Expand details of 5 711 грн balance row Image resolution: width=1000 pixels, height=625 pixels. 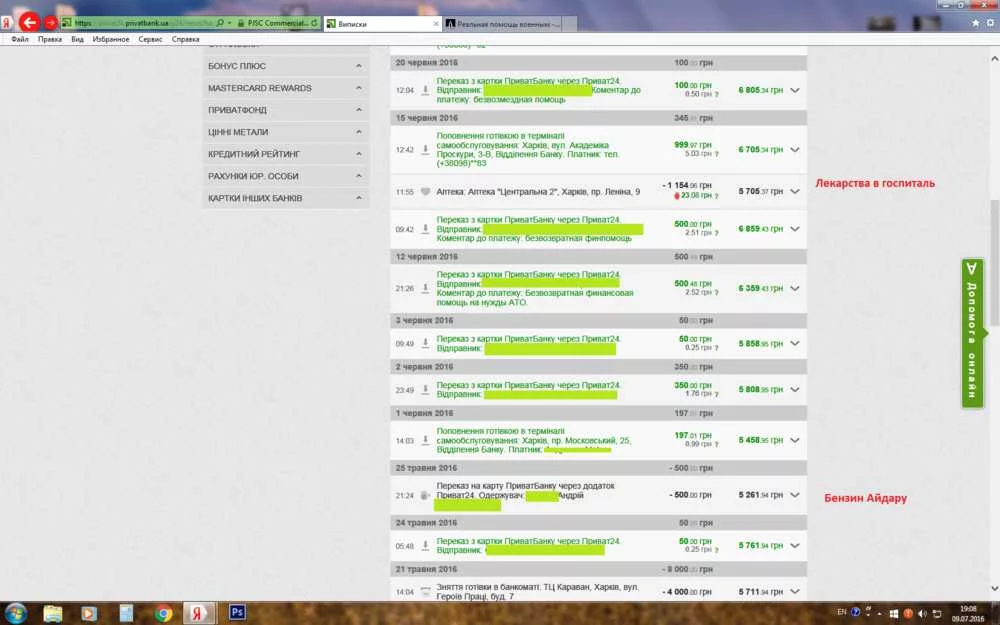pos(795,592)
